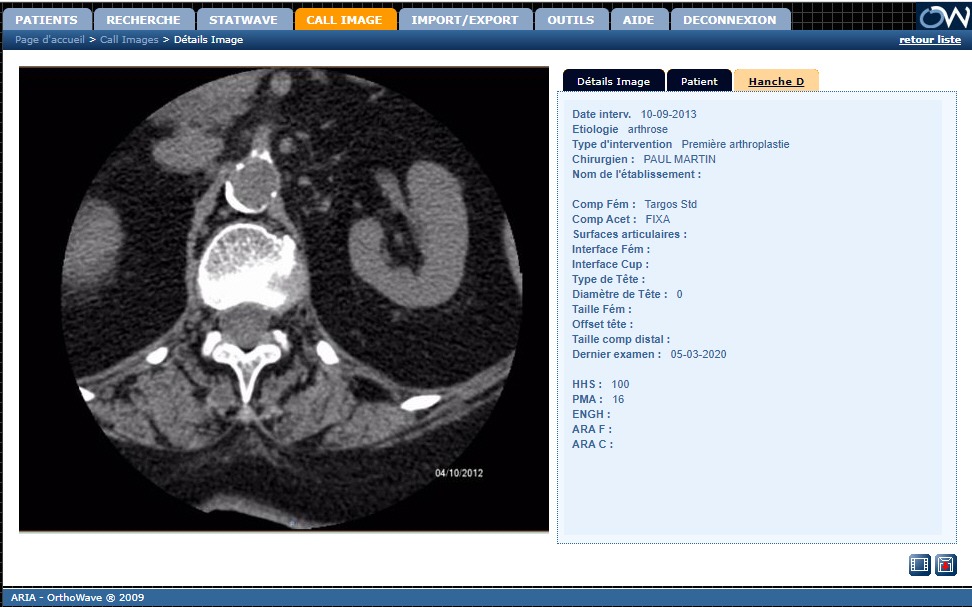972x607 pixels.
Task: Click the Dernier examen date 05-03-2020
Action: (x=698, y=354)
